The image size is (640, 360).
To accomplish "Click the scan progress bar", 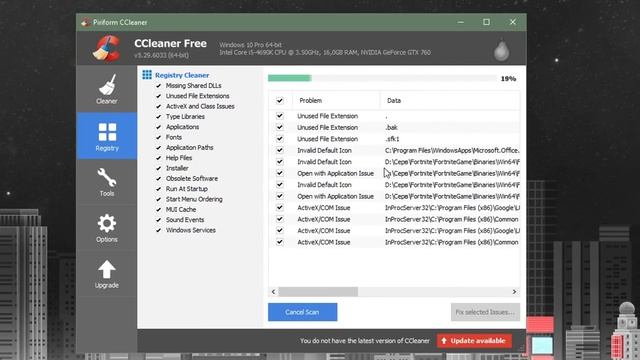I will coord(382,78).
